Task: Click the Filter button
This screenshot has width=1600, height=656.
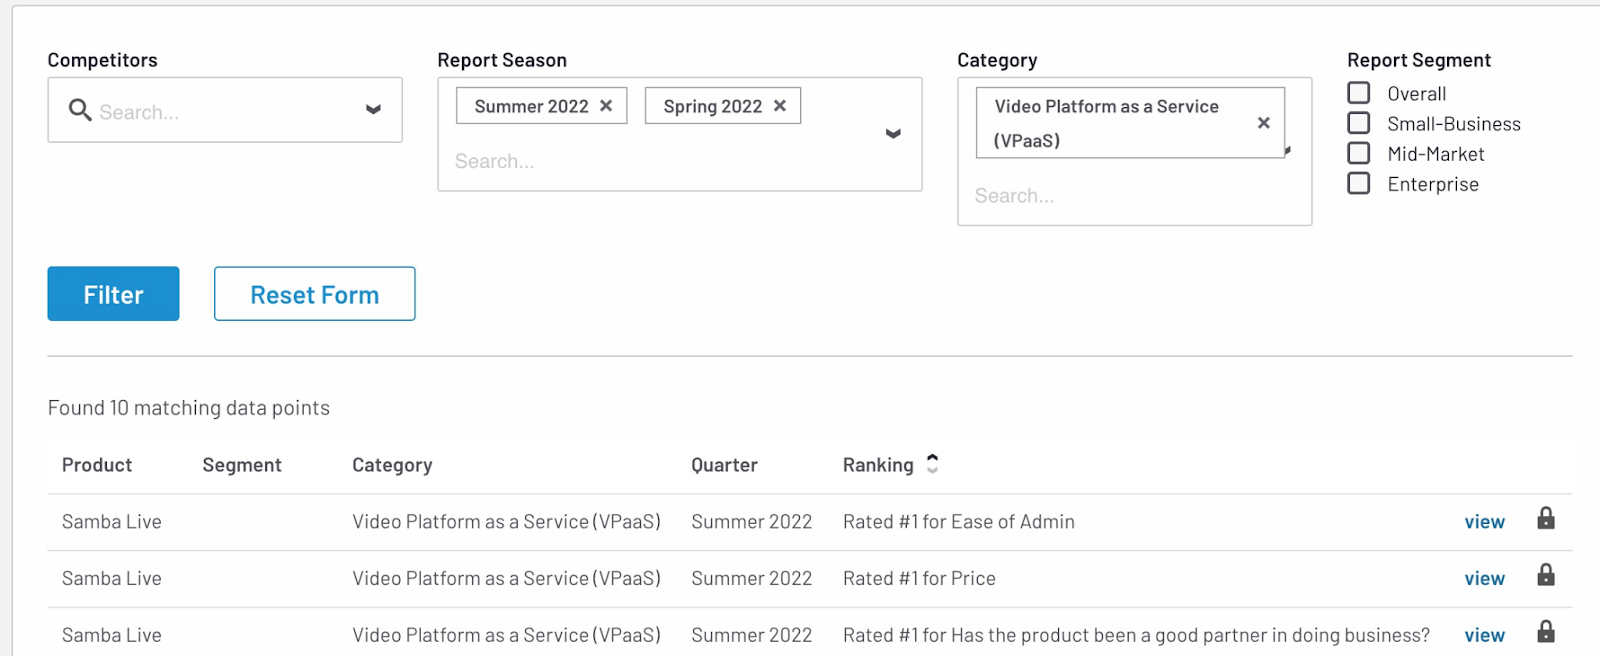Action: pyautogui.click(x=113, y=294)
